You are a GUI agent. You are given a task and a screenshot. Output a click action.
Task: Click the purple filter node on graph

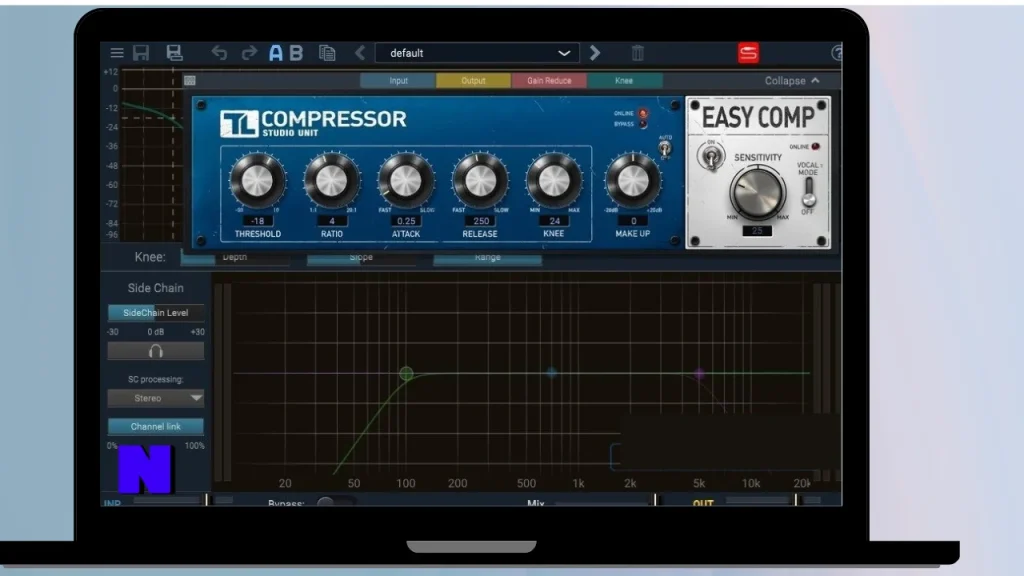(699, 374)
